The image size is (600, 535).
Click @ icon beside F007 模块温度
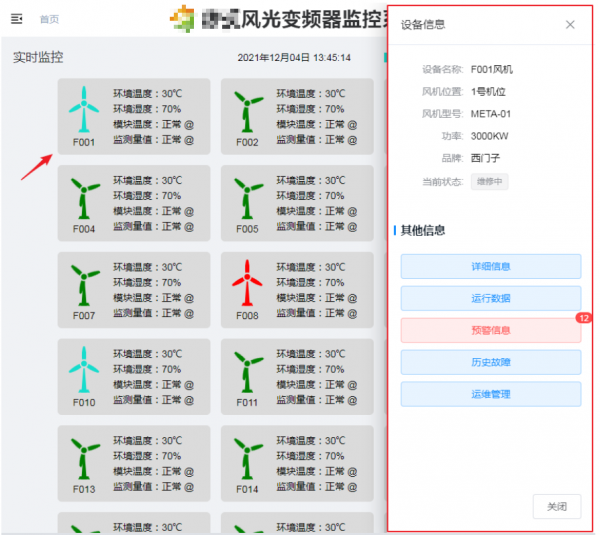pos(189,298)
